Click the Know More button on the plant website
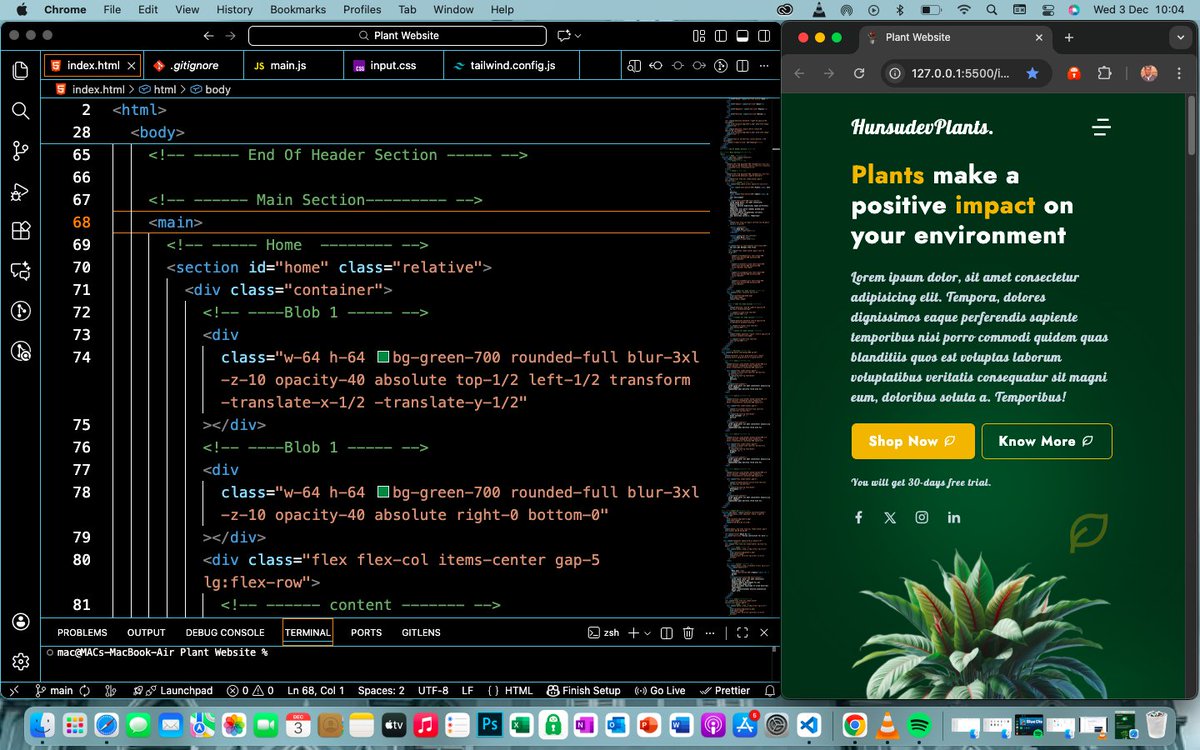 click(1046, 441)
